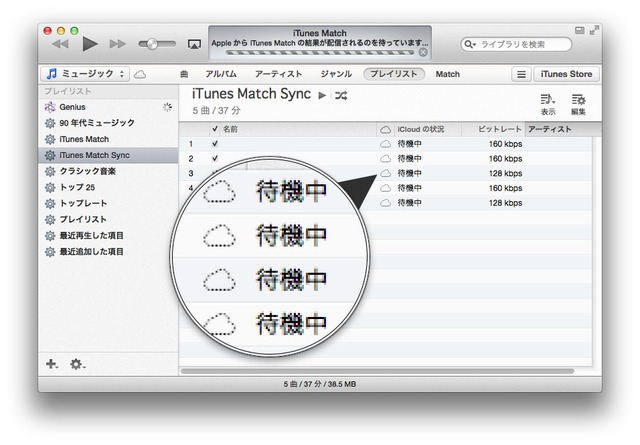Sort by ビットレート column header
This screenshot has width=640, height=445.
click(493, 129)
